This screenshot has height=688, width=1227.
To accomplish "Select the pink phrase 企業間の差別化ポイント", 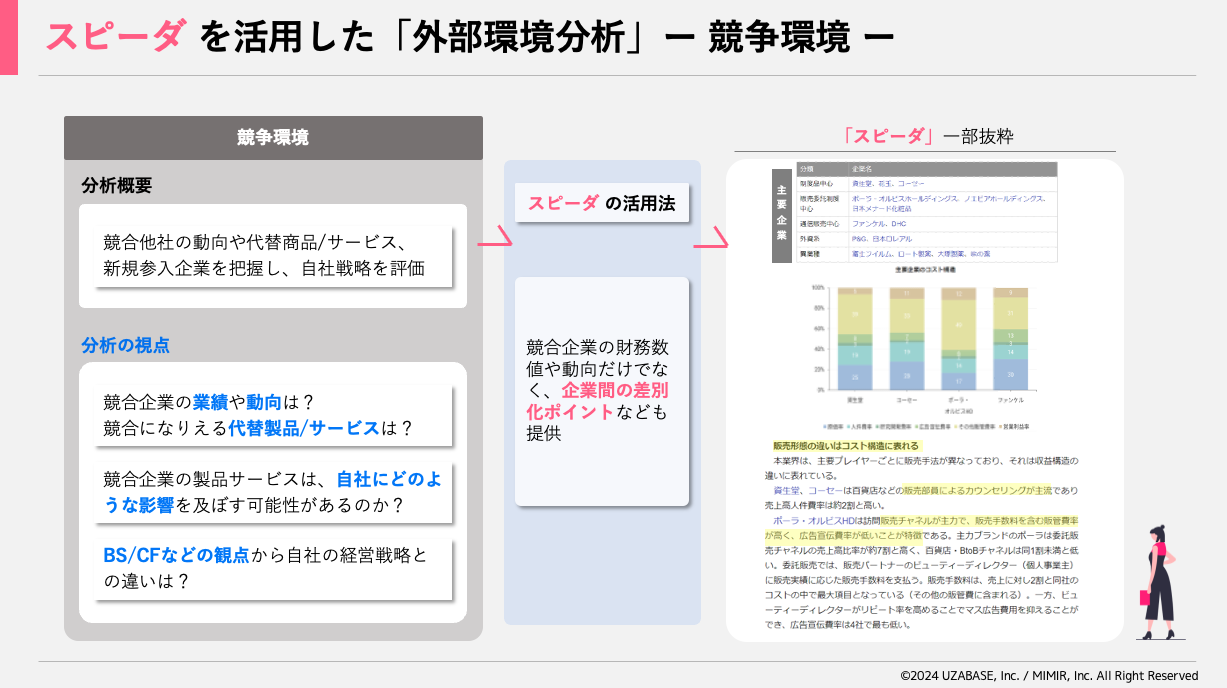I will (x=597, y=401).
